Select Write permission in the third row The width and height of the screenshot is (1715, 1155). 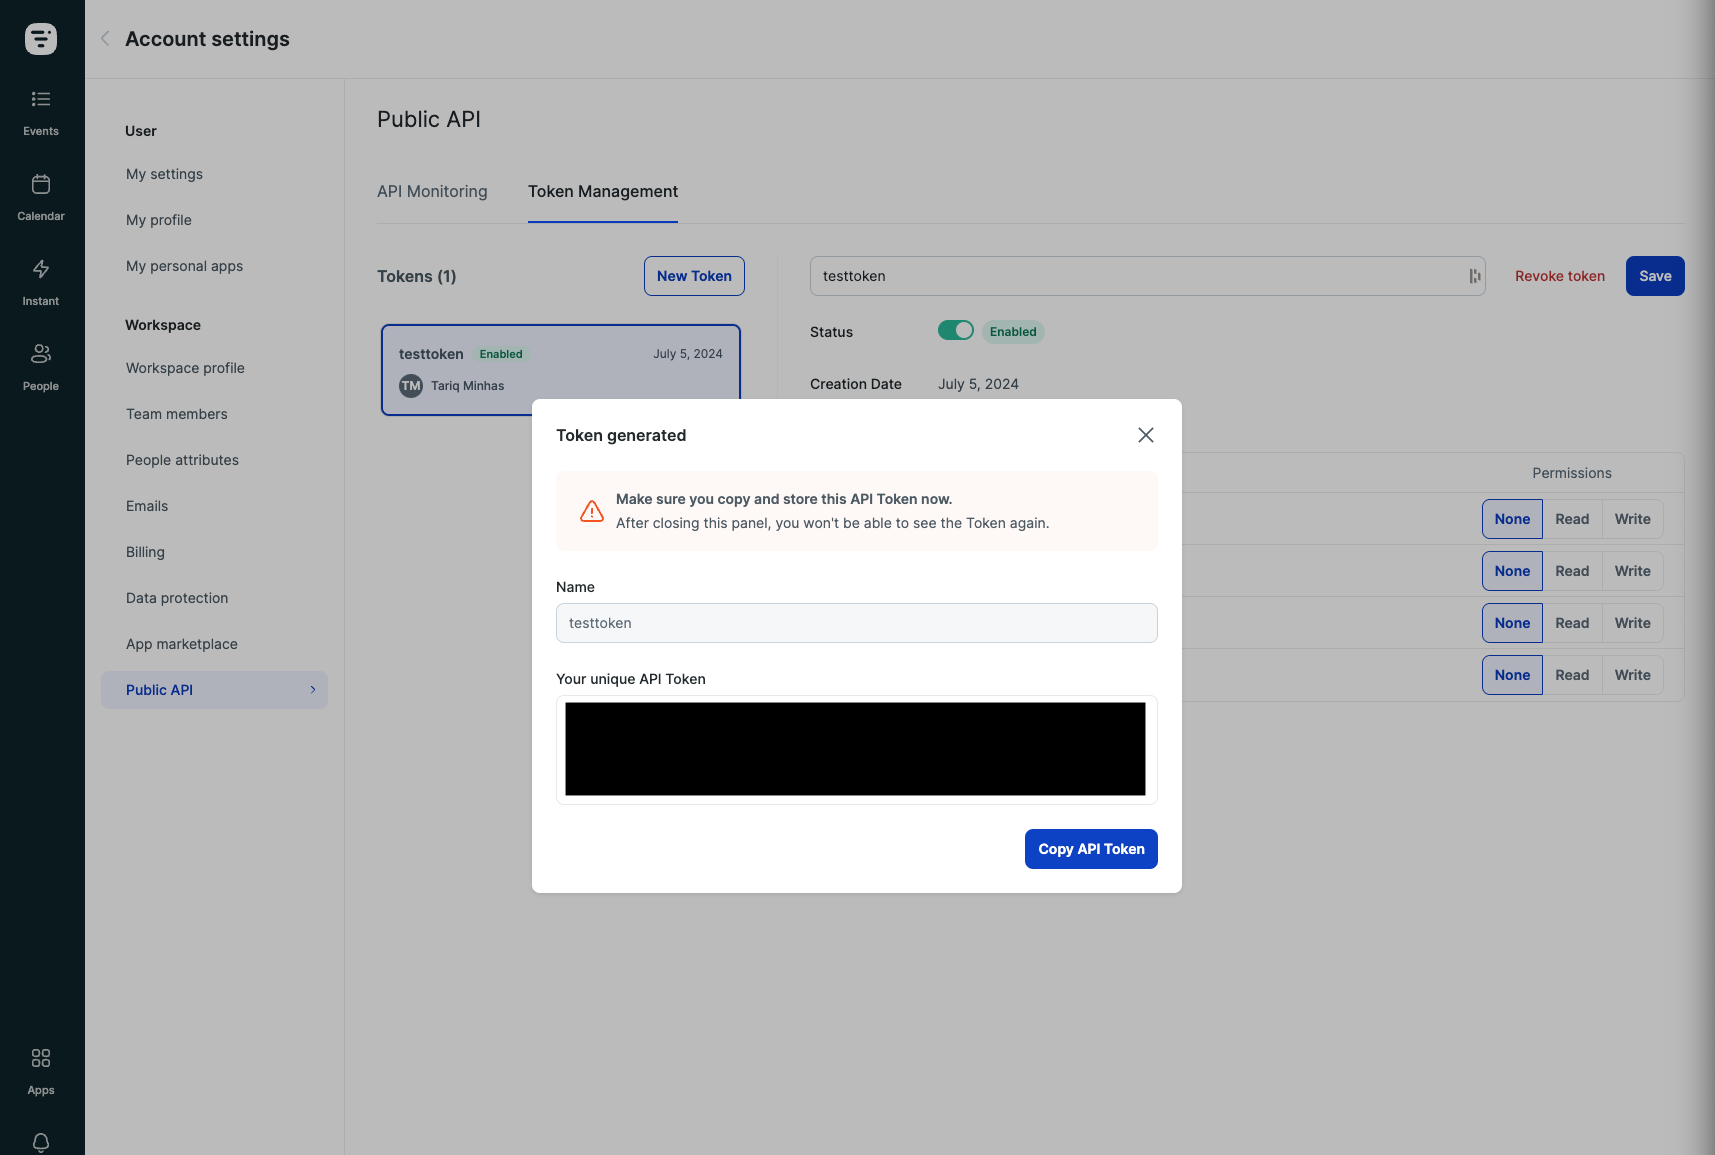[x=1633, y=623]
